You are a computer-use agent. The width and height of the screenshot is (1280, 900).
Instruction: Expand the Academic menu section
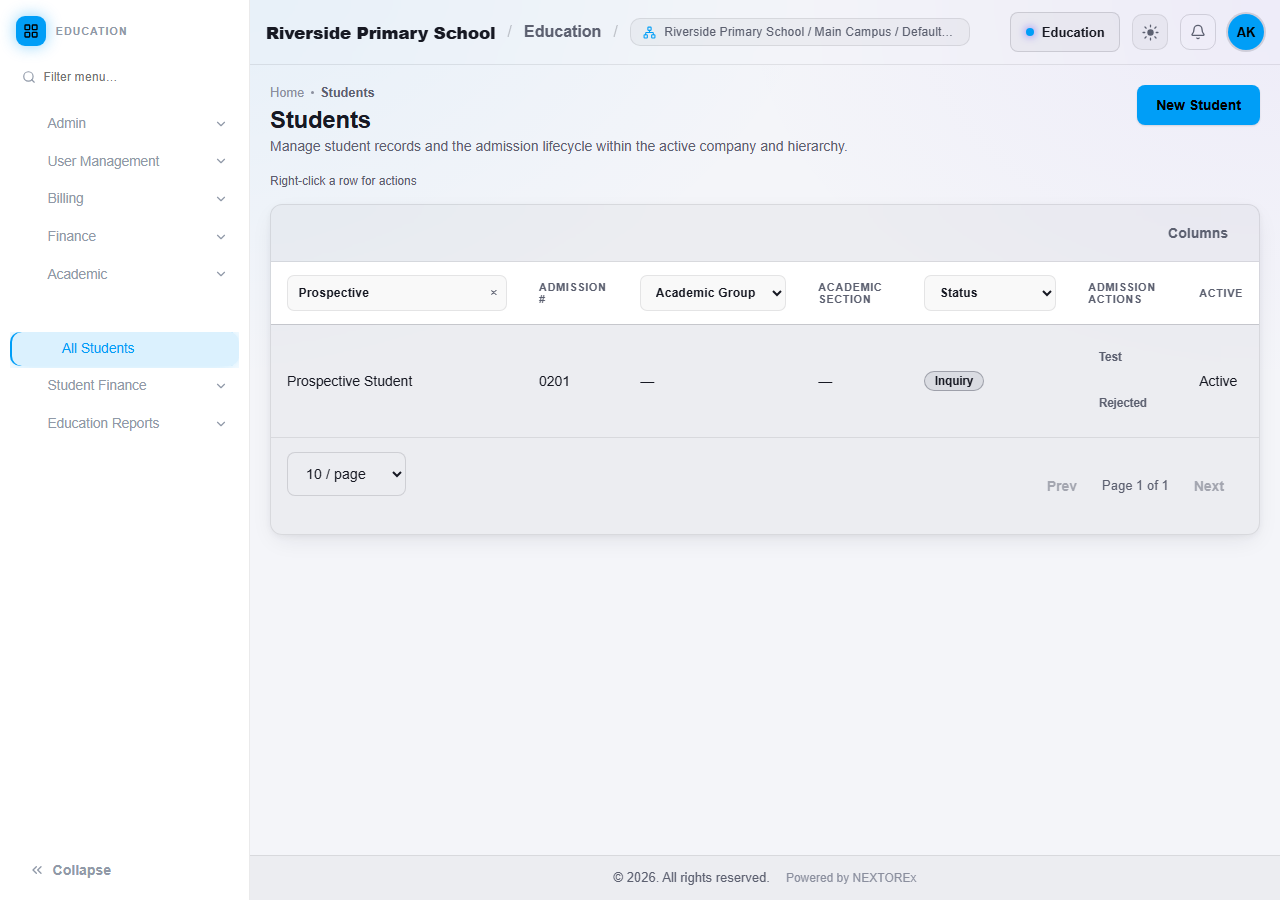click(x=137, y=274)
